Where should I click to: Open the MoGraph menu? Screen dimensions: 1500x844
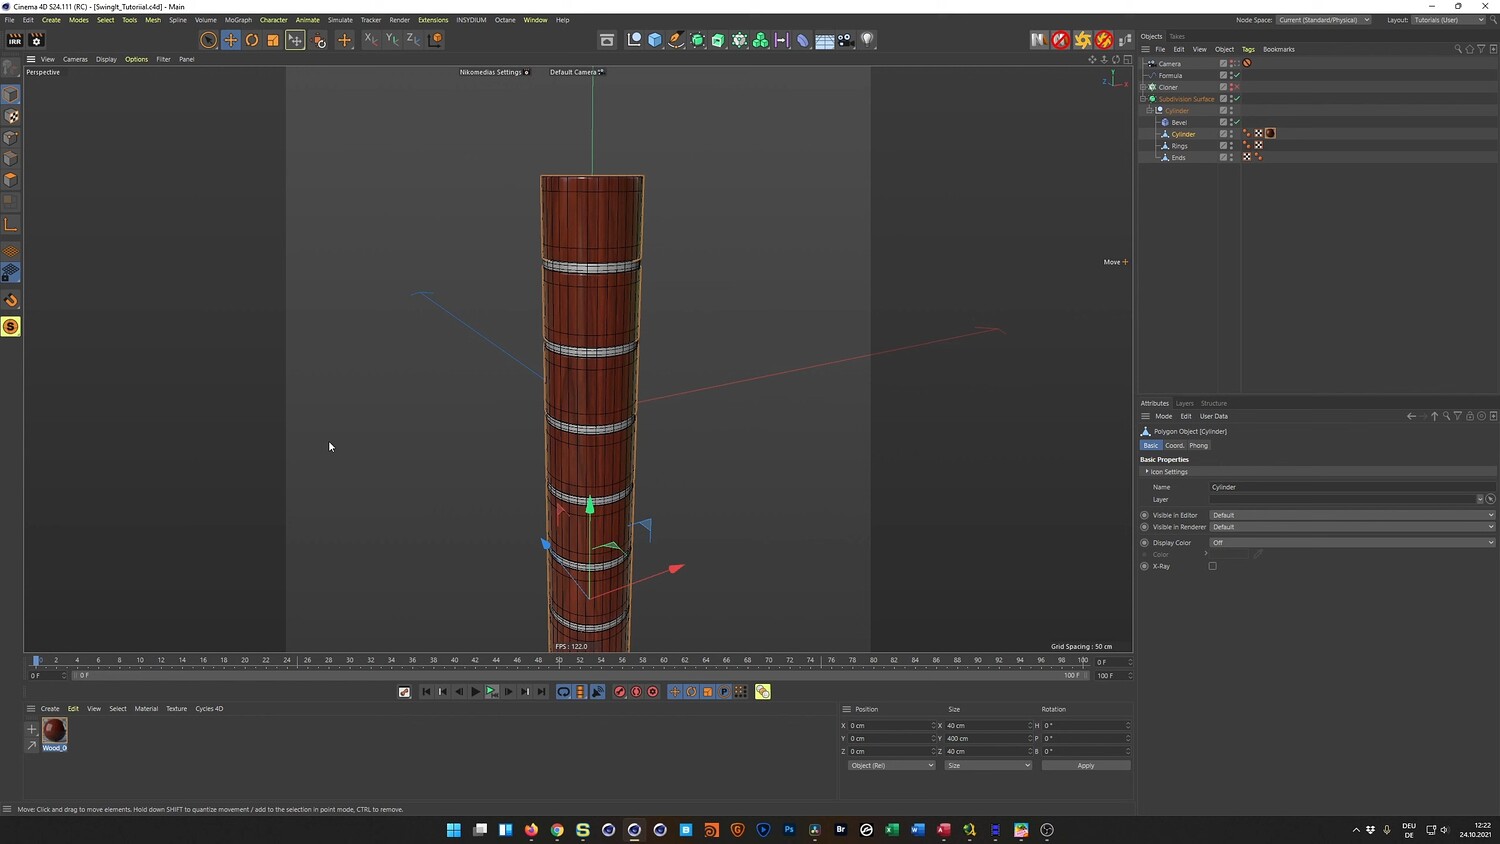click(238, 20)
